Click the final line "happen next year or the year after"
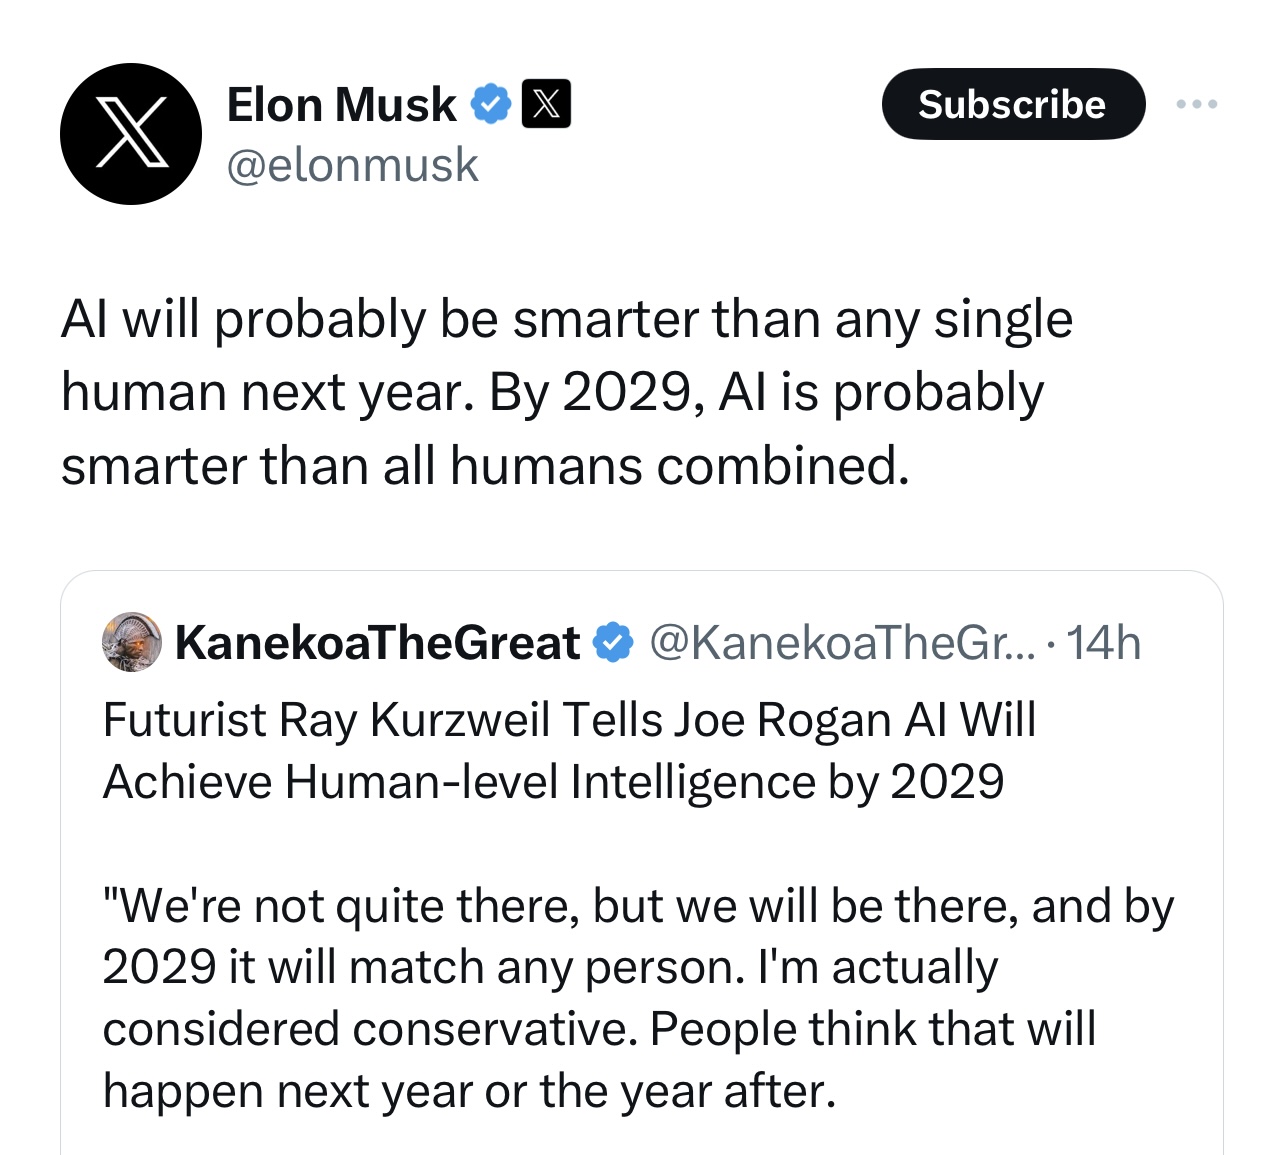Image resolution: width=1284 pixels, height=1155 pixels. click(x=469, y=1091)
